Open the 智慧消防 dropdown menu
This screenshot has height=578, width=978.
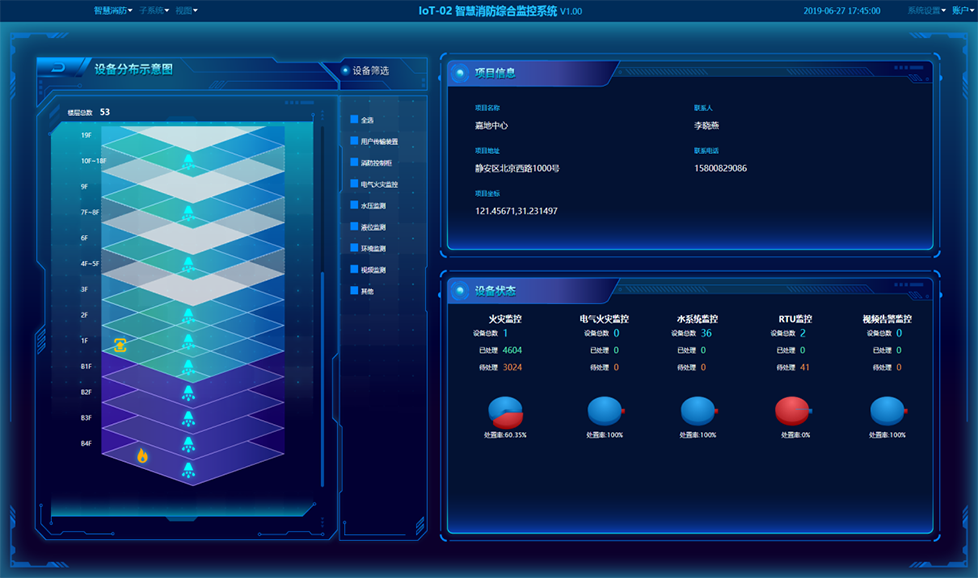[113, 11]
